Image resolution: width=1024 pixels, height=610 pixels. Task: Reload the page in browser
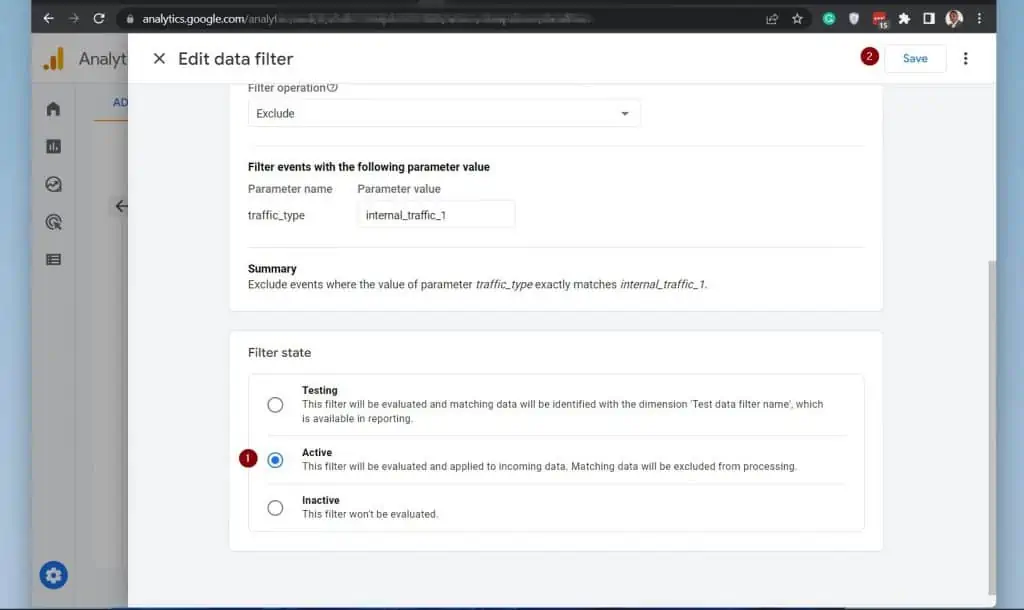pos(99,18)
